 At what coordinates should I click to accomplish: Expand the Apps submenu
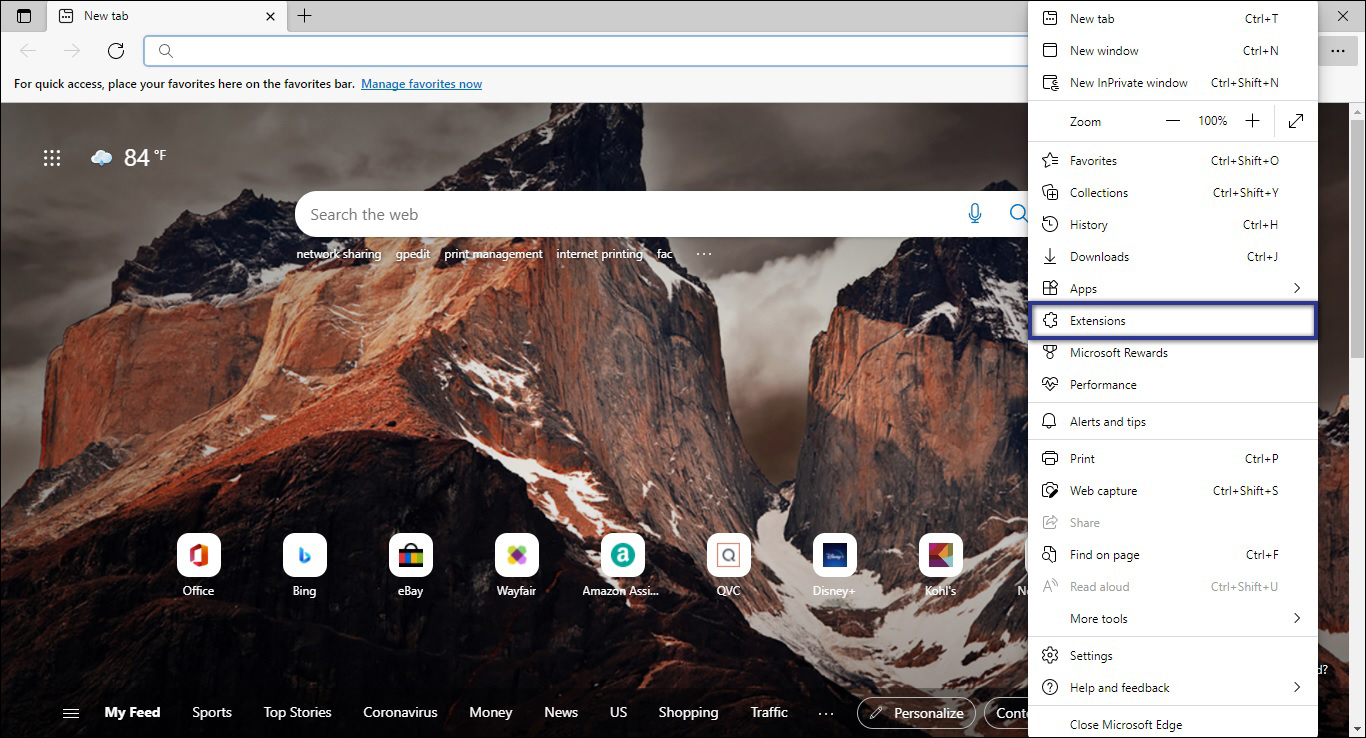coord(1172,288)
